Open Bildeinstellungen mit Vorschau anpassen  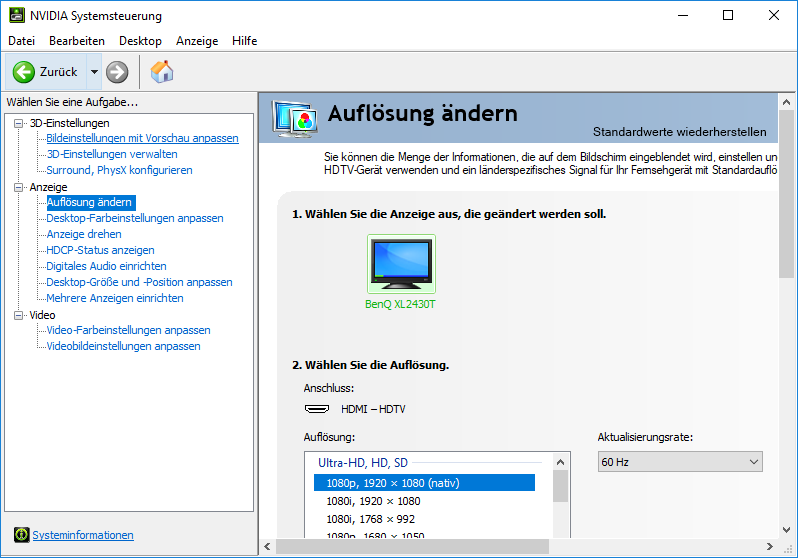click(x=142, y=138)
